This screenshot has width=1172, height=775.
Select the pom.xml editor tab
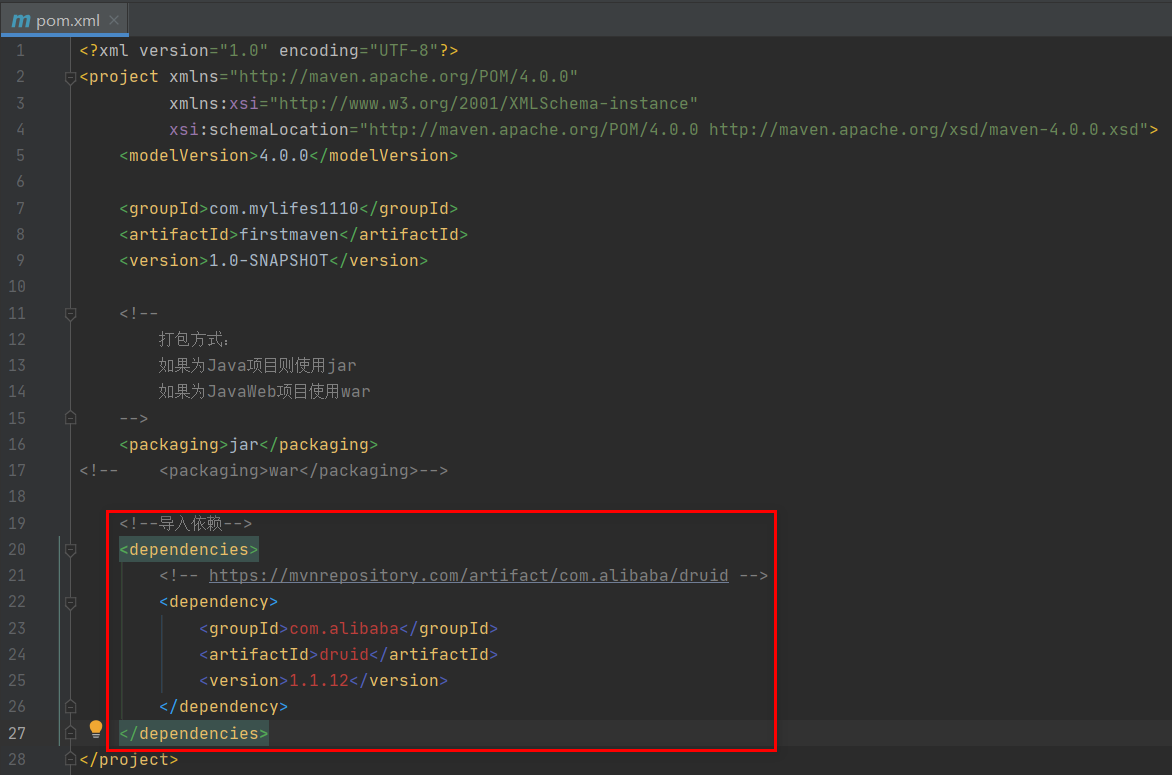(65, 20)
